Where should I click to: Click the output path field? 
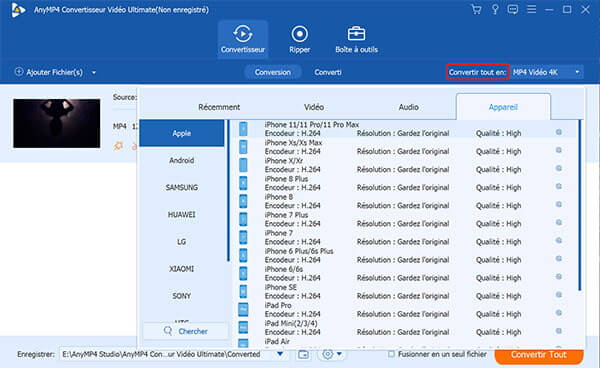click(166, 354)
